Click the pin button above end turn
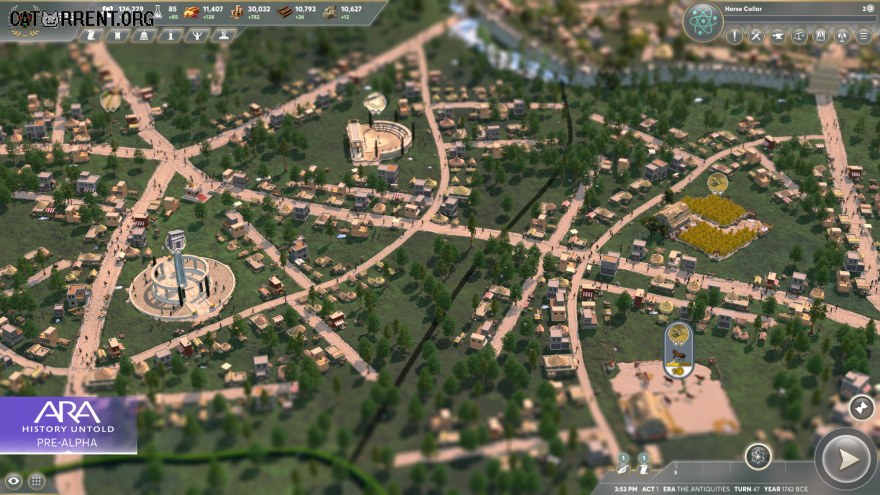The width and height of the screenshot is (880, 495). tap(861, 407)
